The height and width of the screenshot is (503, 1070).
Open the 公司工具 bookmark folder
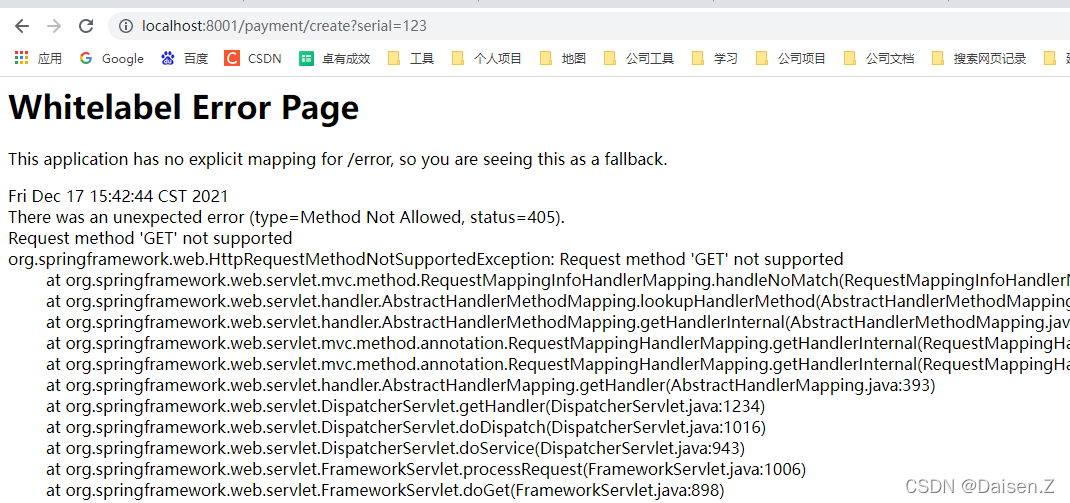click(639, 59)
